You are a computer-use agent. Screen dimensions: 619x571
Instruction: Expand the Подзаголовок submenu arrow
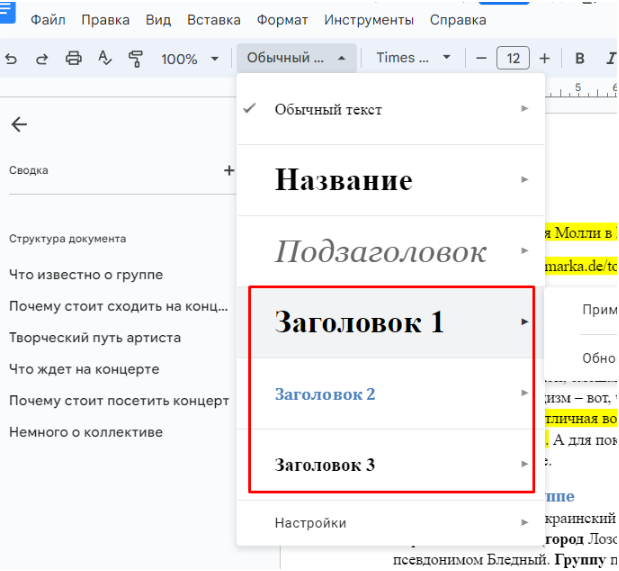pos(524,251)
